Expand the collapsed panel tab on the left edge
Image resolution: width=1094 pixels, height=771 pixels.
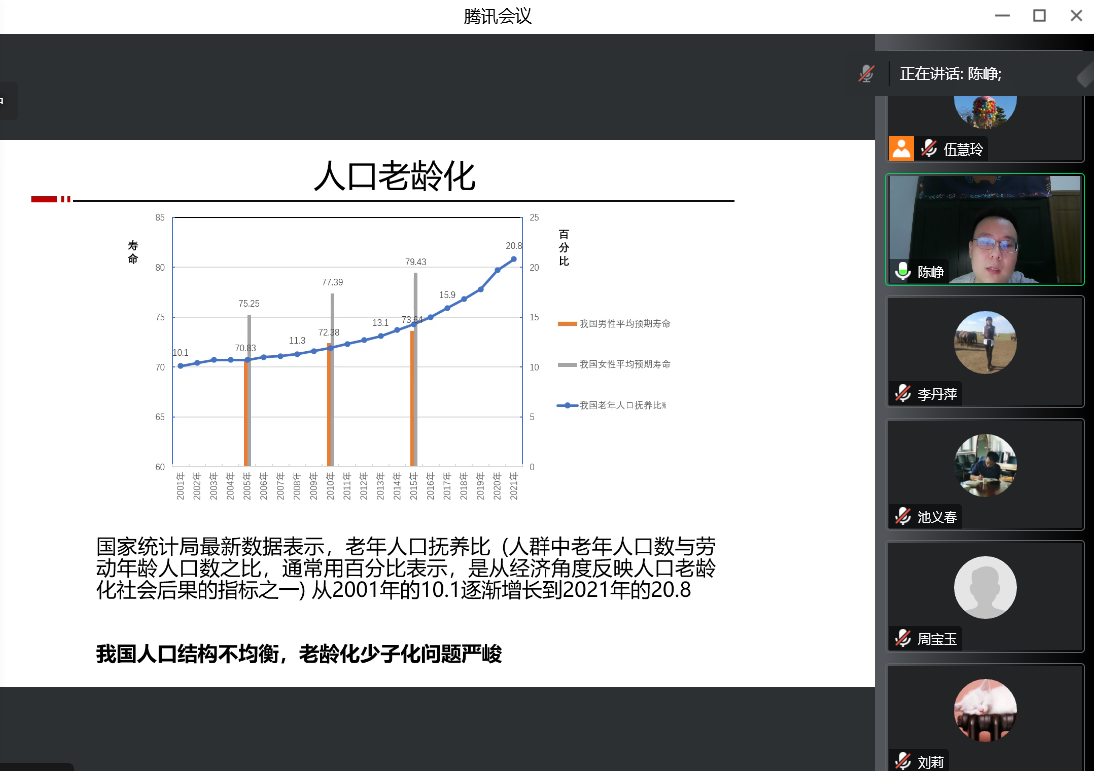[x=7, y=101]
